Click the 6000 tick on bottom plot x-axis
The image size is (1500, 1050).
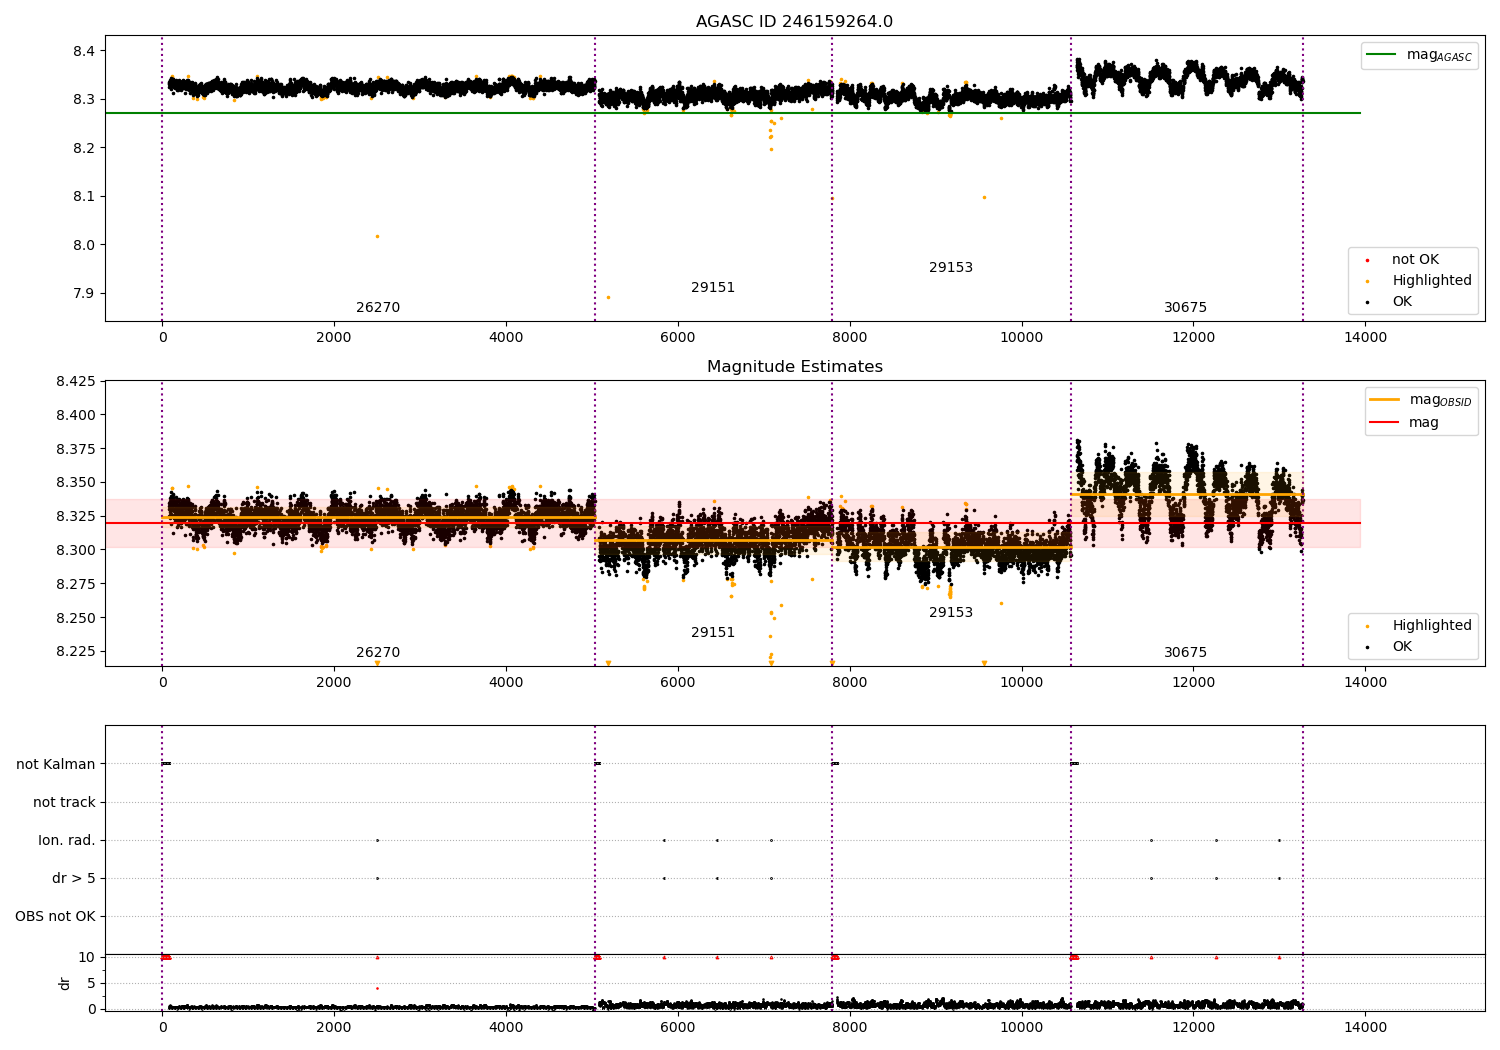pos(678,1027)
